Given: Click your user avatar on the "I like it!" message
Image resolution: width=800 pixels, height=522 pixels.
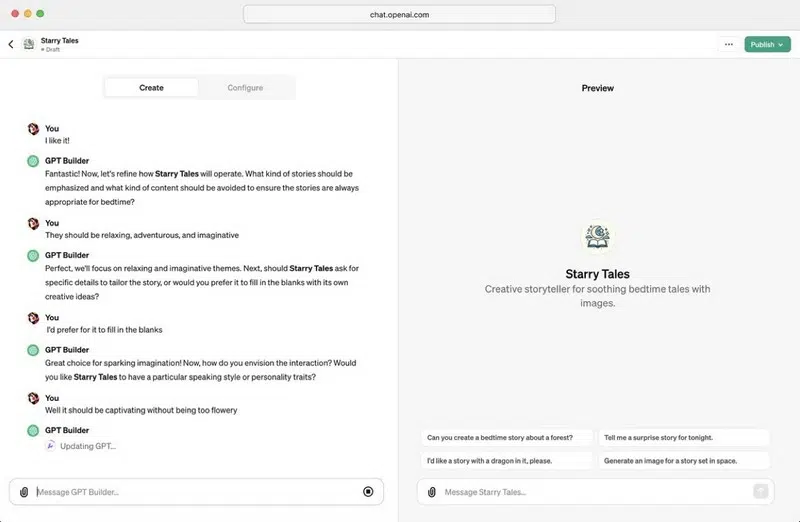Looking at the screenshot, I should pos(33,129).
